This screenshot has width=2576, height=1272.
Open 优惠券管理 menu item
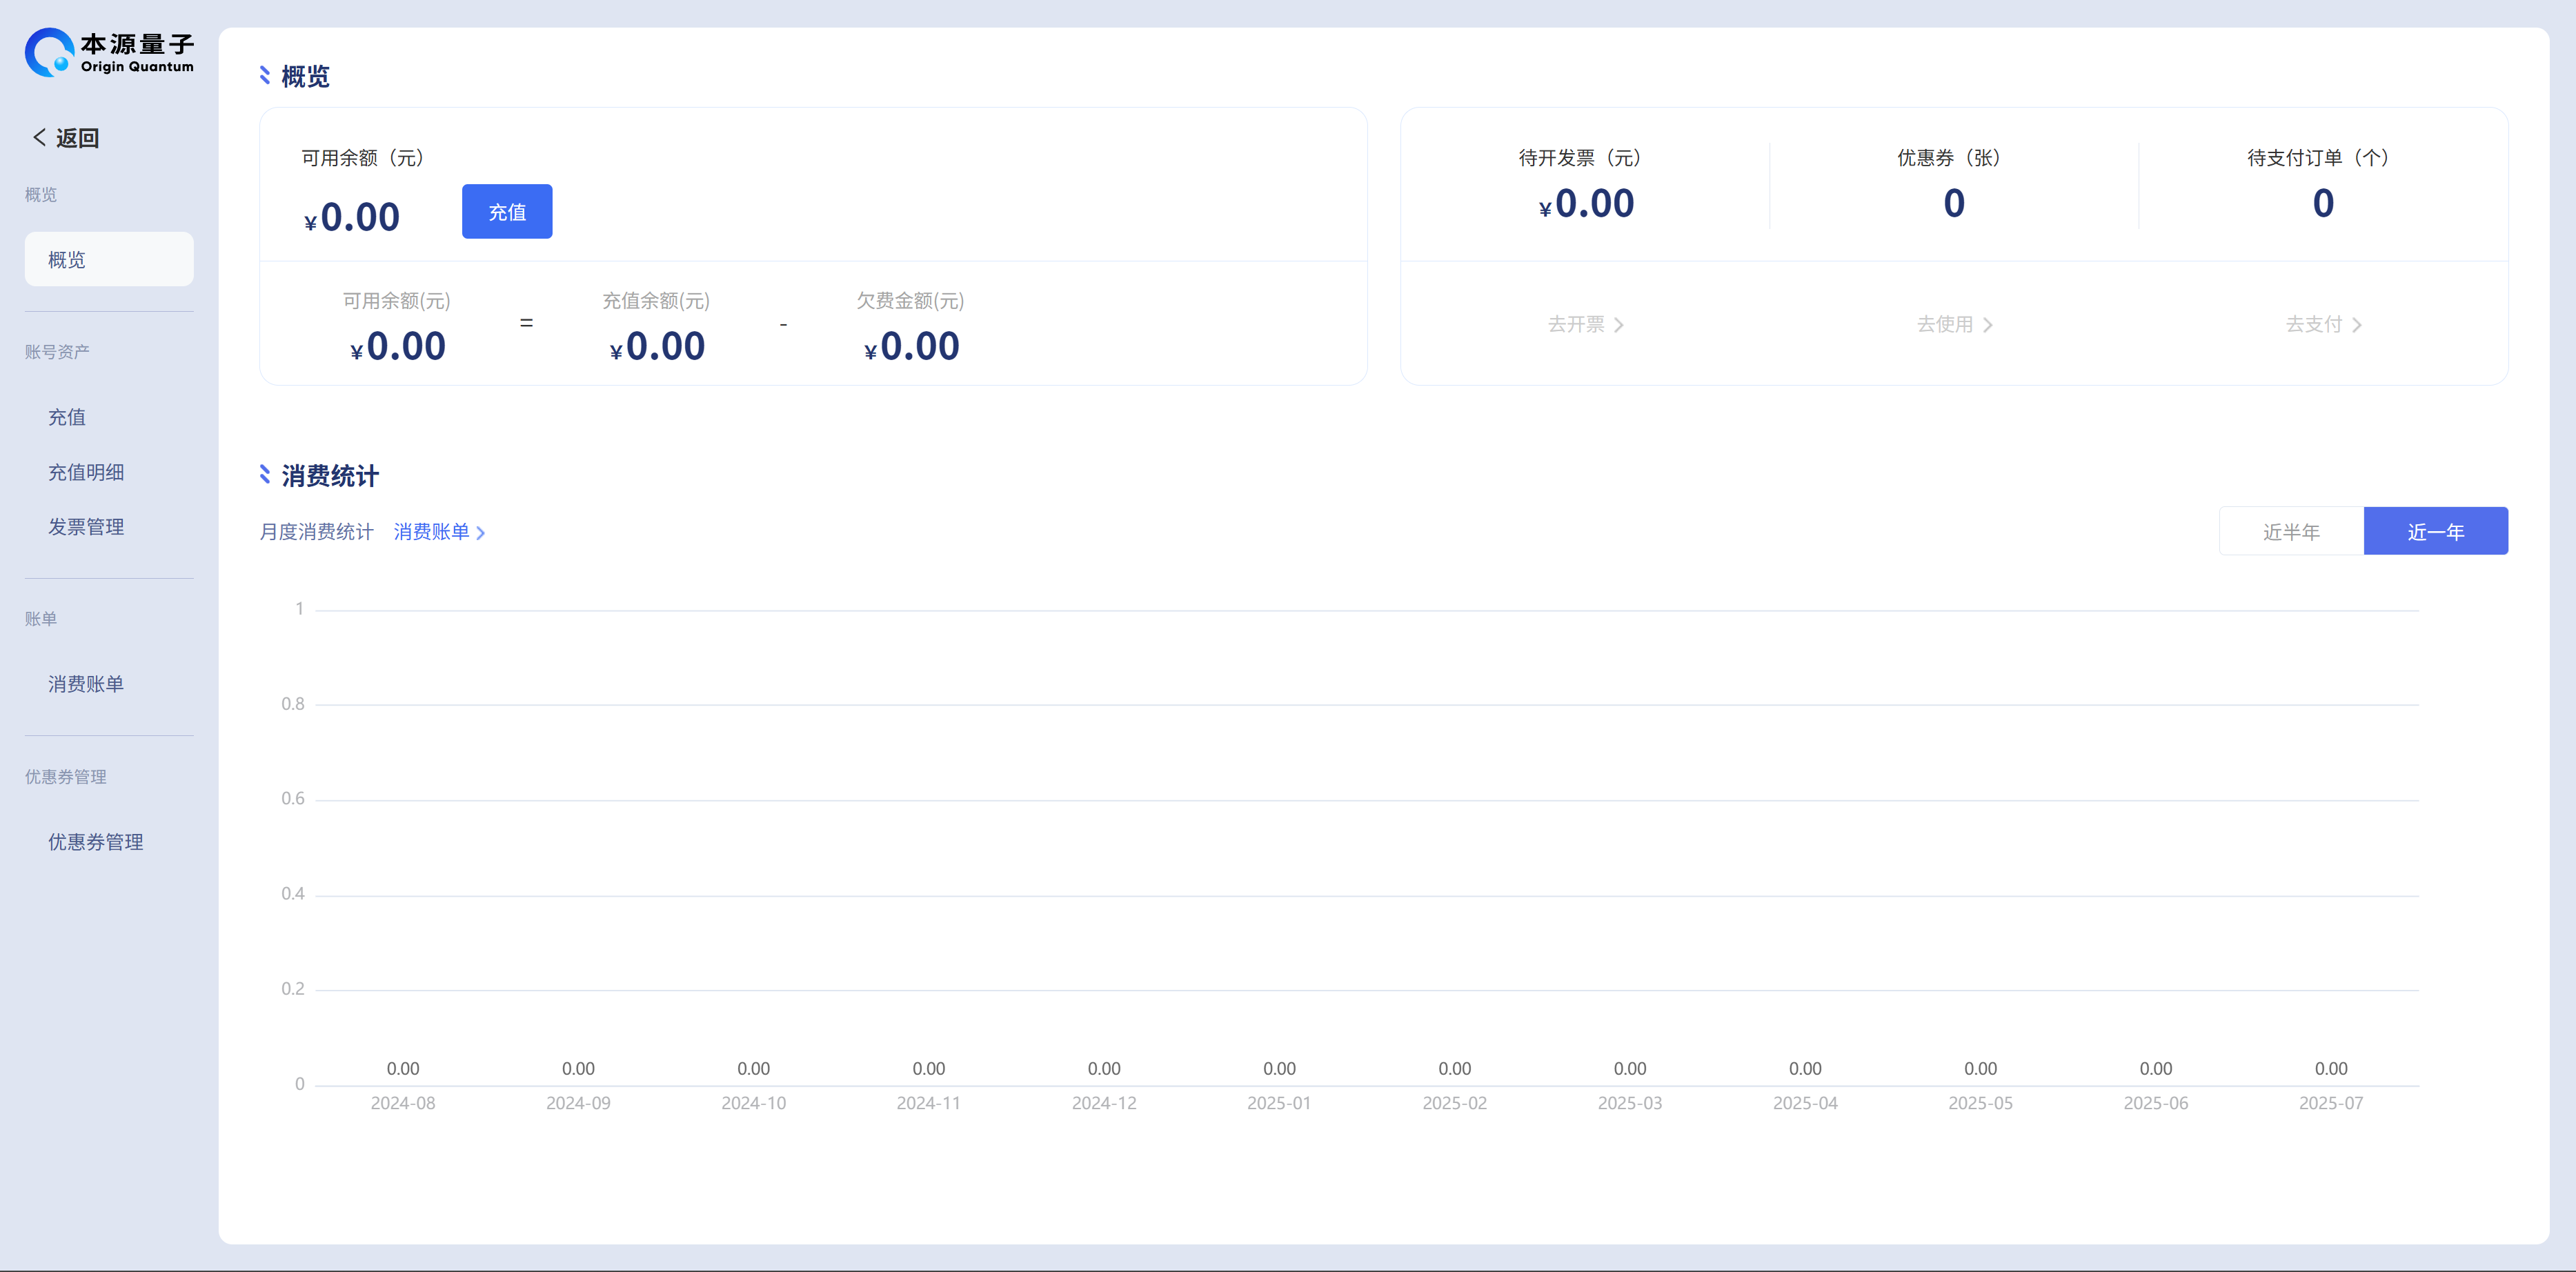coord(96,842)
